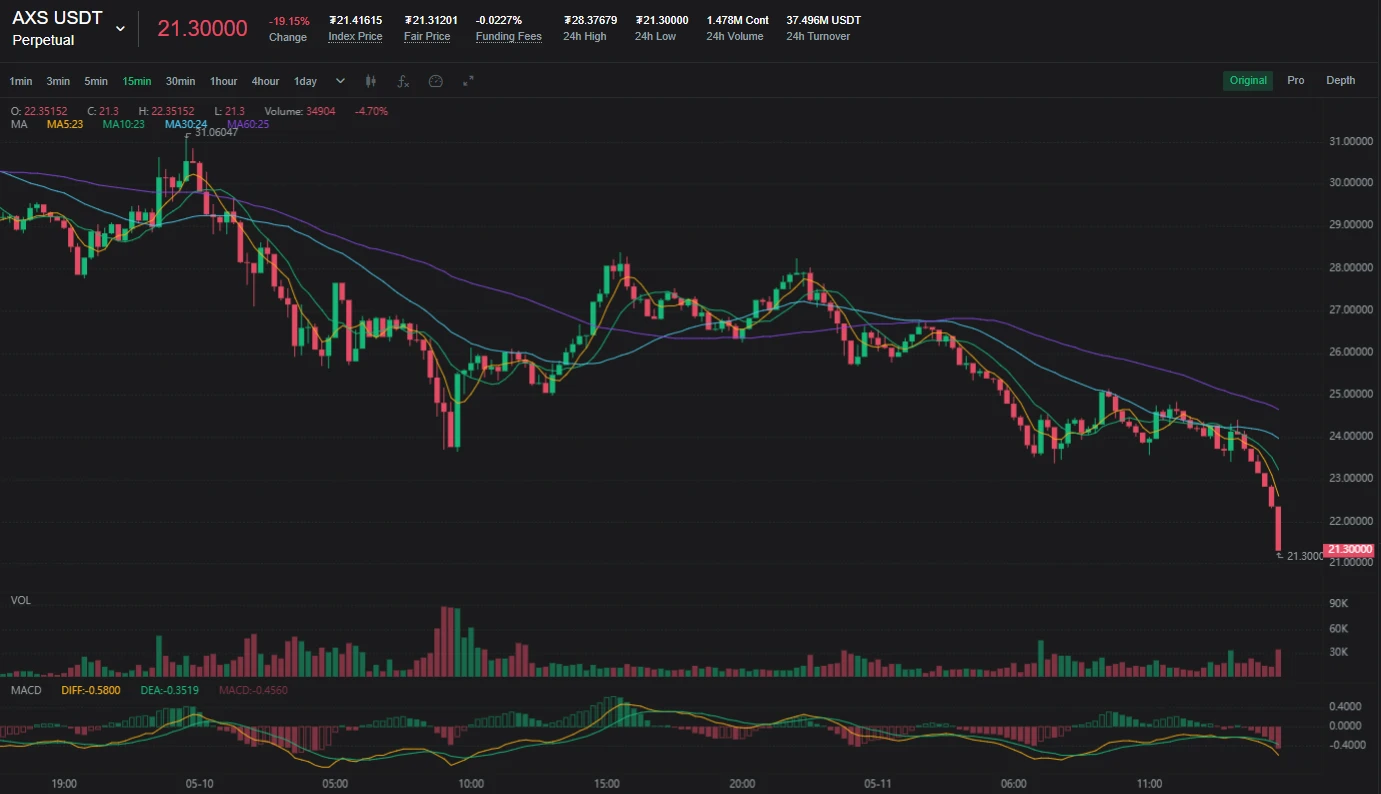Click the 15:00 time axis label
Screen dimensions: 1381x794
(606, 784)
